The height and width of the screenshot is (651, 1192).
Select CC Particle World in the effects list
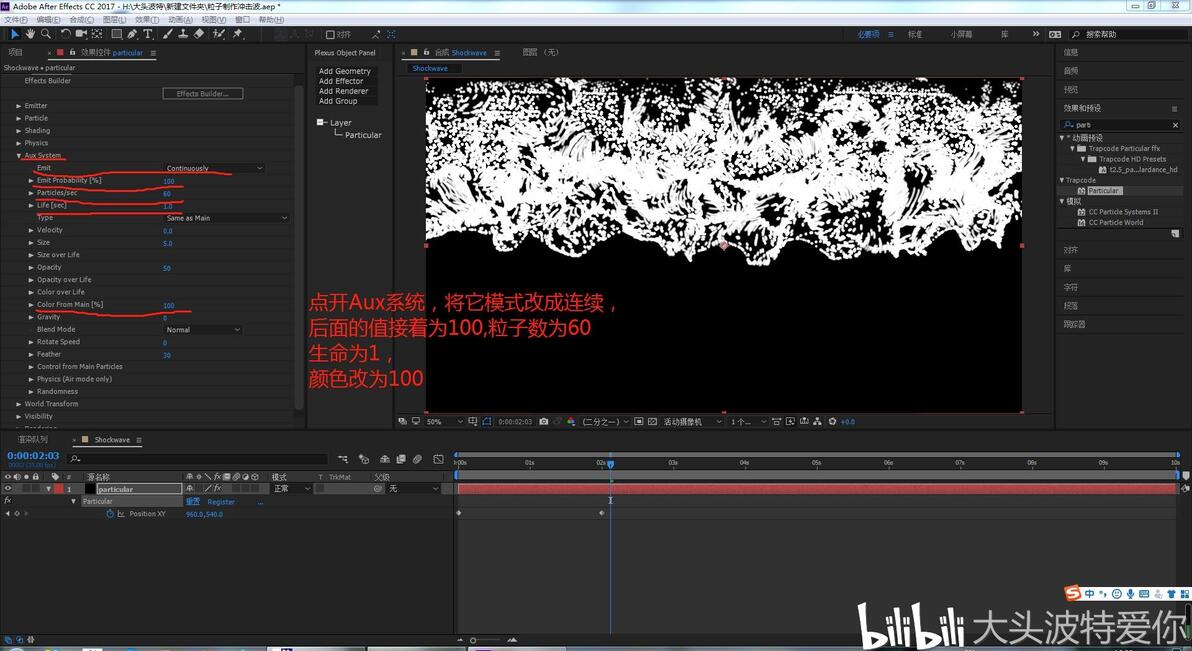click(x=1115, y=223)
